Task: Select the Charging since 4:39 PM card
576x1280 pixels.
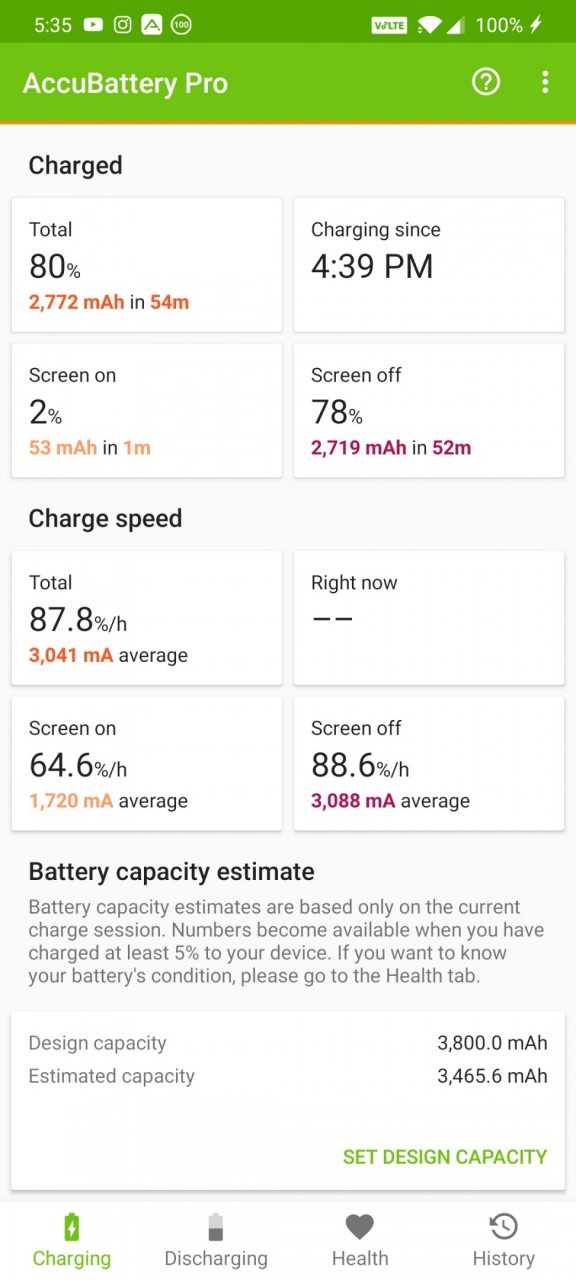Action: point(429,265)
